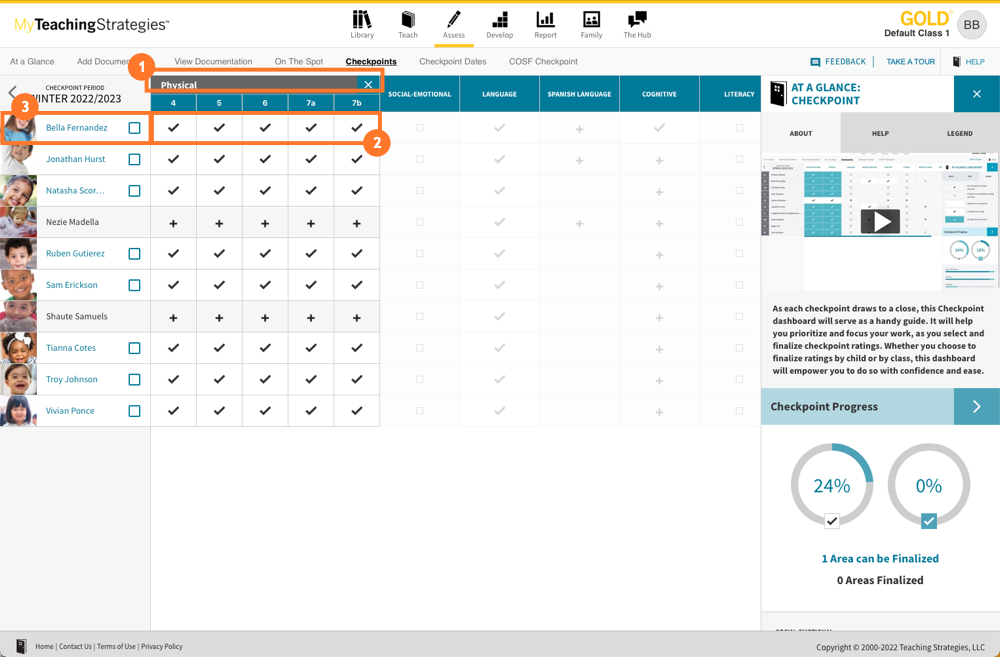This screenshot has height=657, width=1000.
Task: Open the Family icon
Action: 591,20
